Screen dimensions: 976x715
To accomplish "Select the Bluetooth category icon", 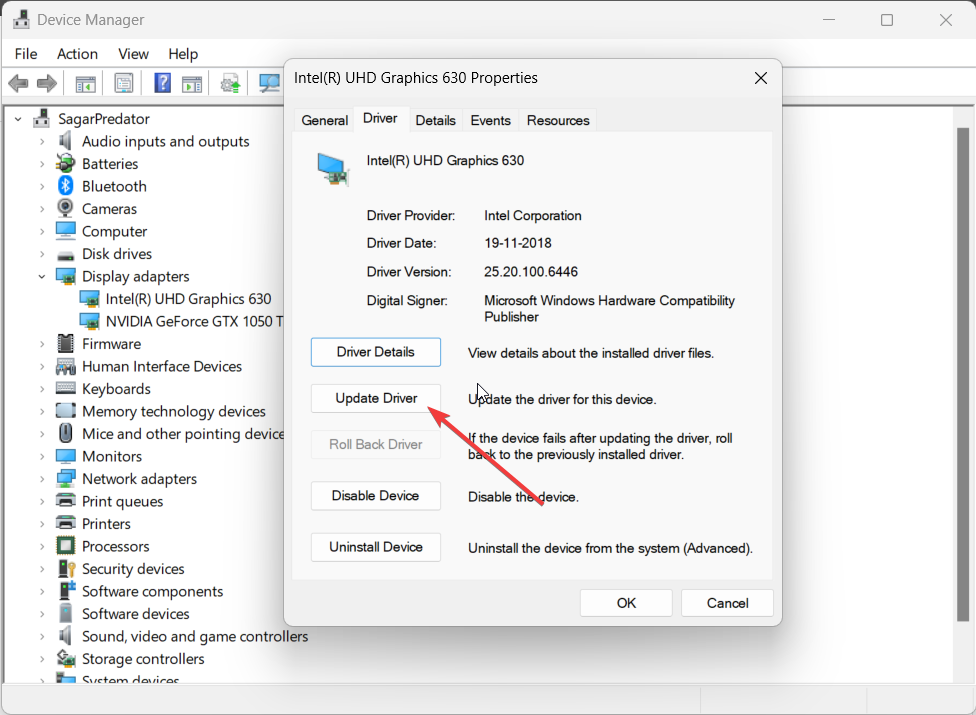I will (x=65, y=186).
